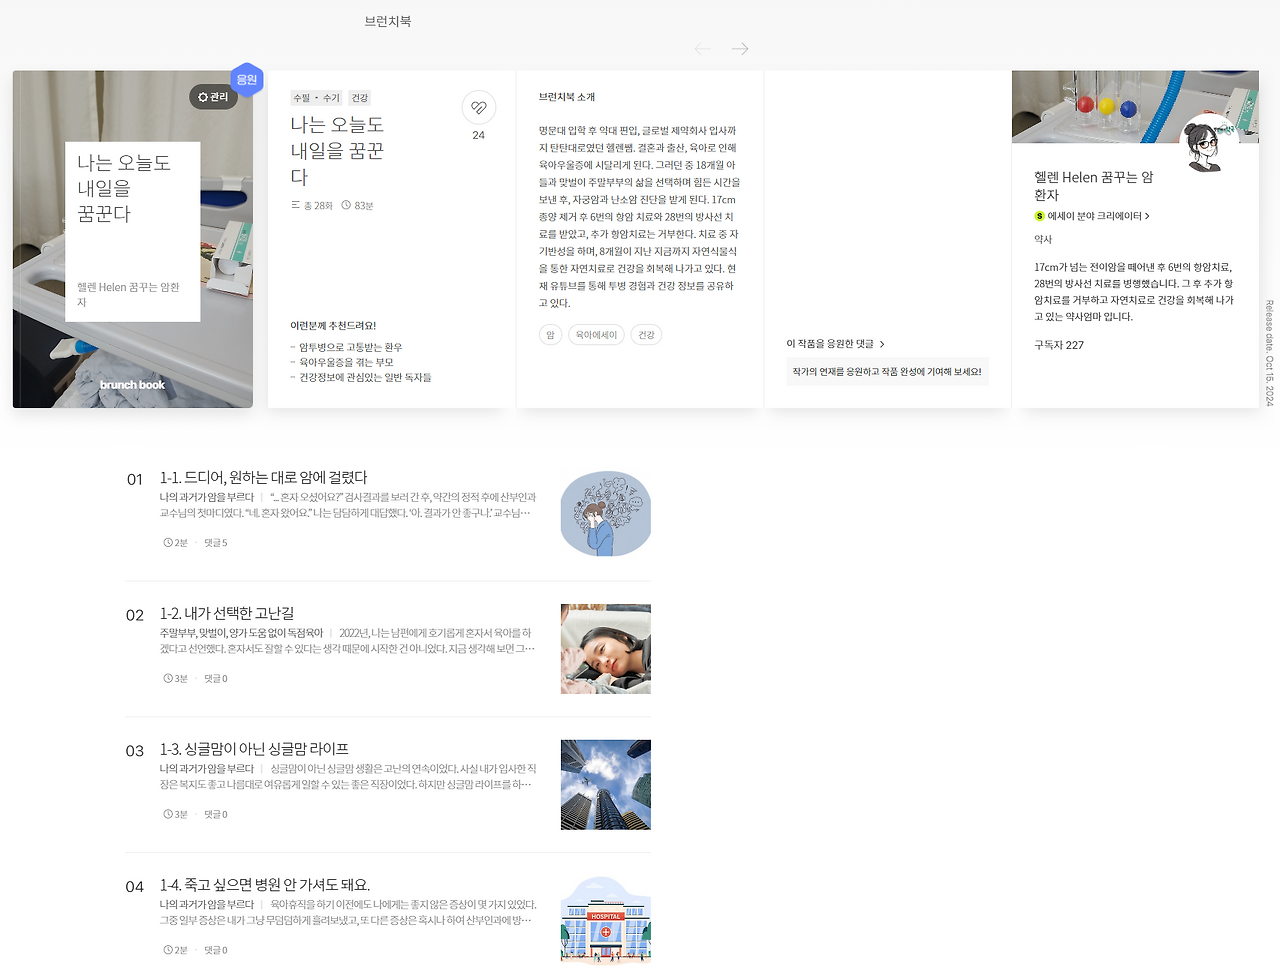This screenshot has width=1280, height=973.
Task: Click the 육아에세이 tag chip
Action: [595, 334]
